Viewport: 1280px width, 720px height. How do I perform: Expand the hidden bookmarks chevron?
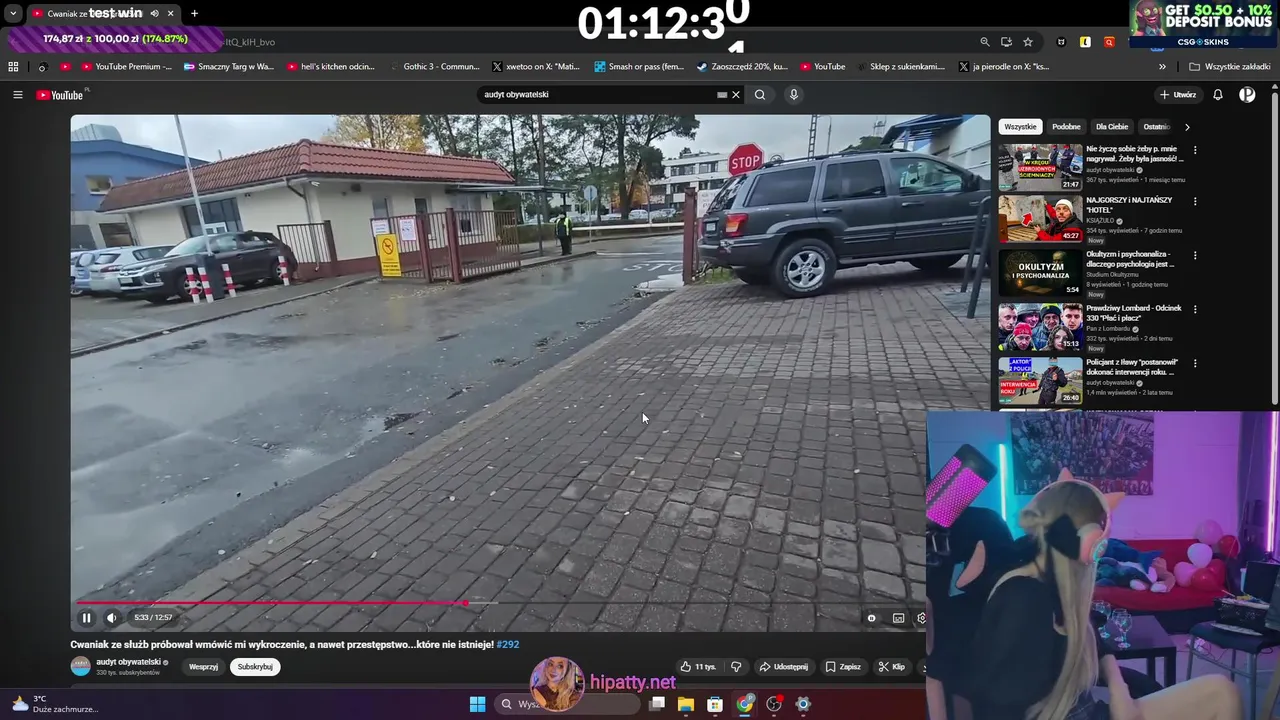[x=1162, y=67]
